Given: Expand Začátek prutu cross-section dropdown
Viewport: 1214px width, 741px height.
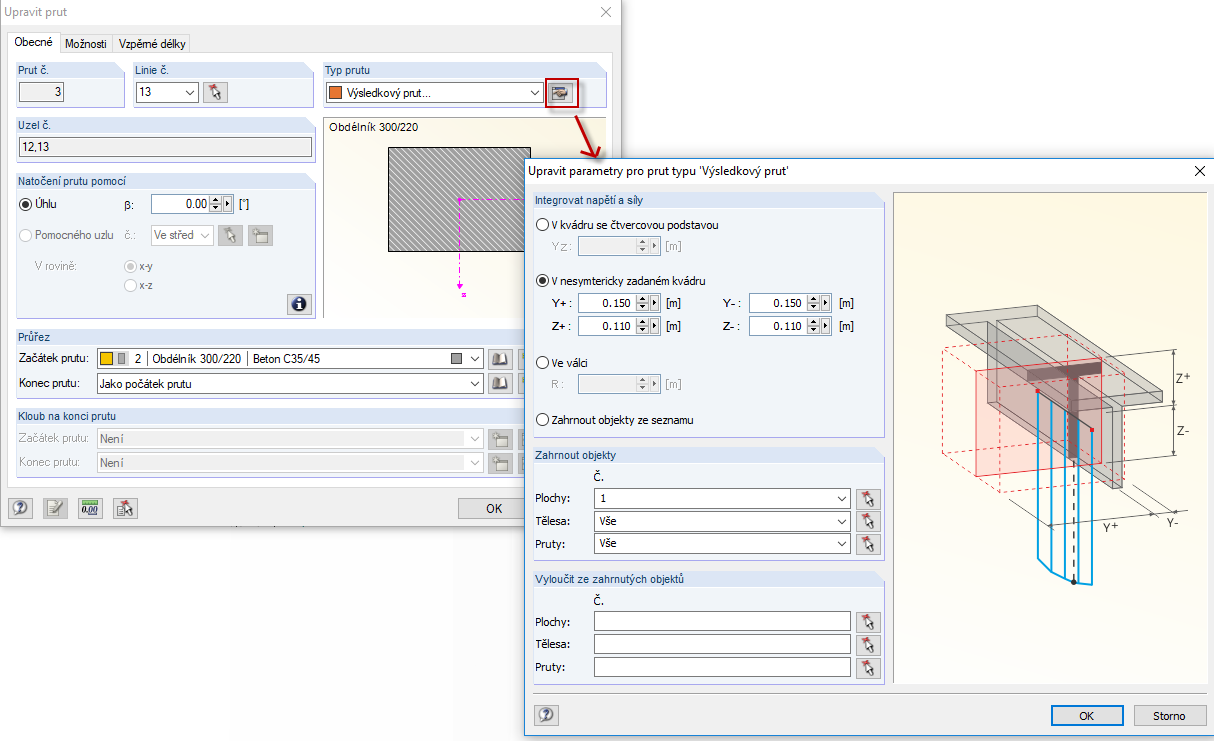Looking at the screenshot, I should tap(475, 358).
